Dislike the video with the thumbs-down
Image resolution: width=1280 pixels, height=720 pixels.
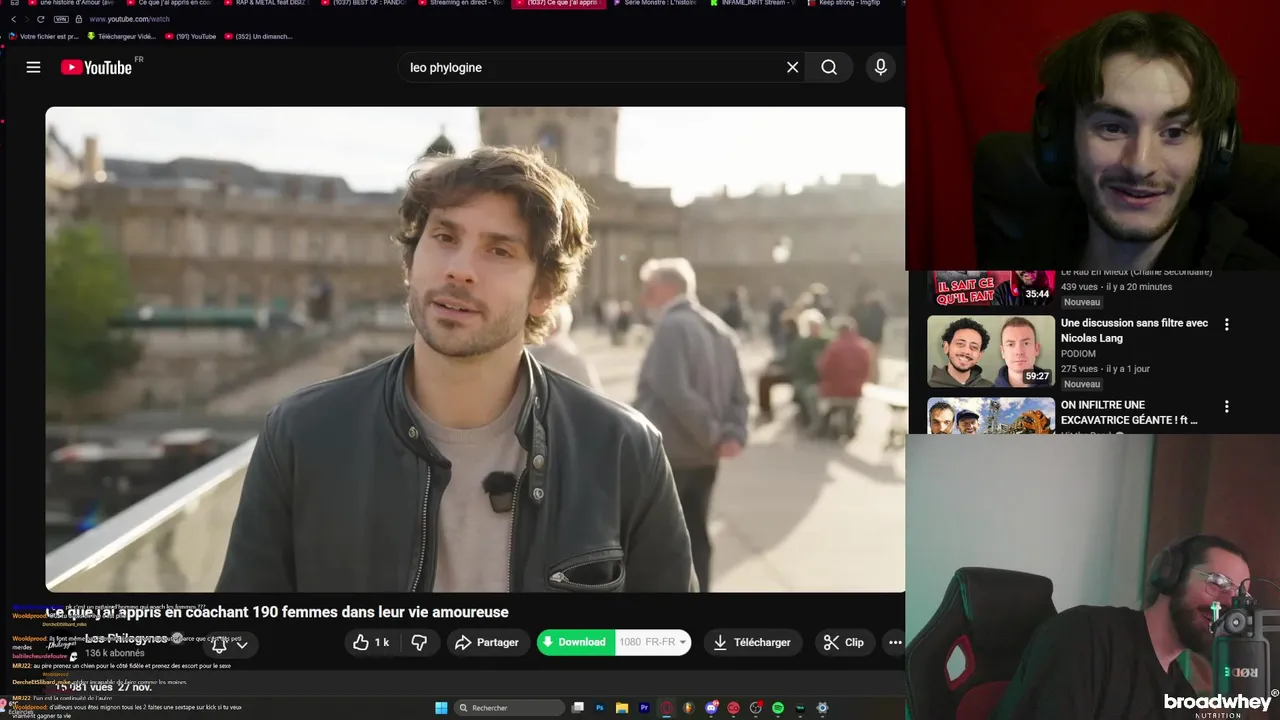(x=419, y=642)
